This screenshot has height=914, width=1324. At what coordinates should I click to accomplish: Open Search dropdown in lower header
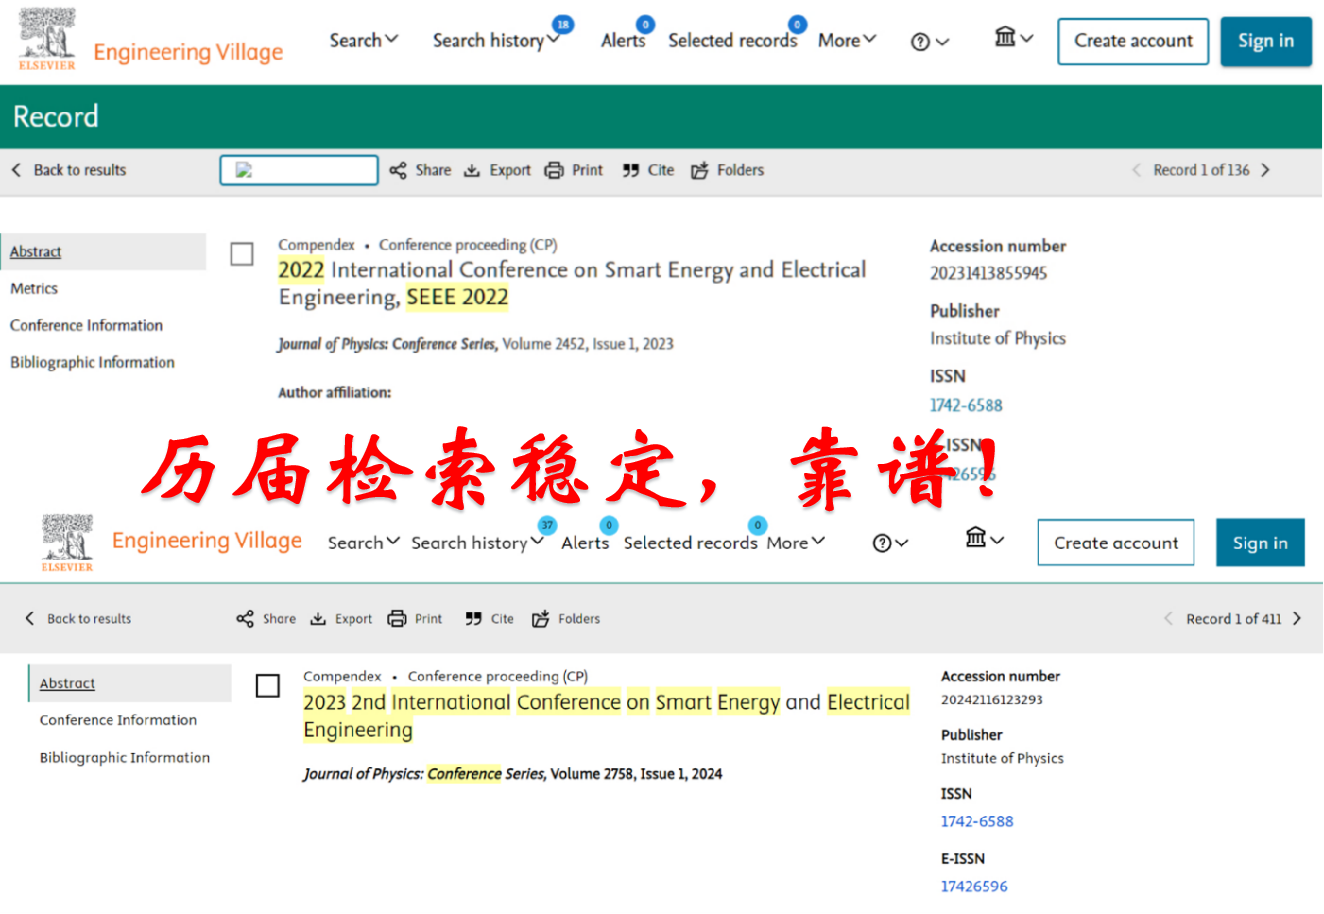tap(363, 542)
